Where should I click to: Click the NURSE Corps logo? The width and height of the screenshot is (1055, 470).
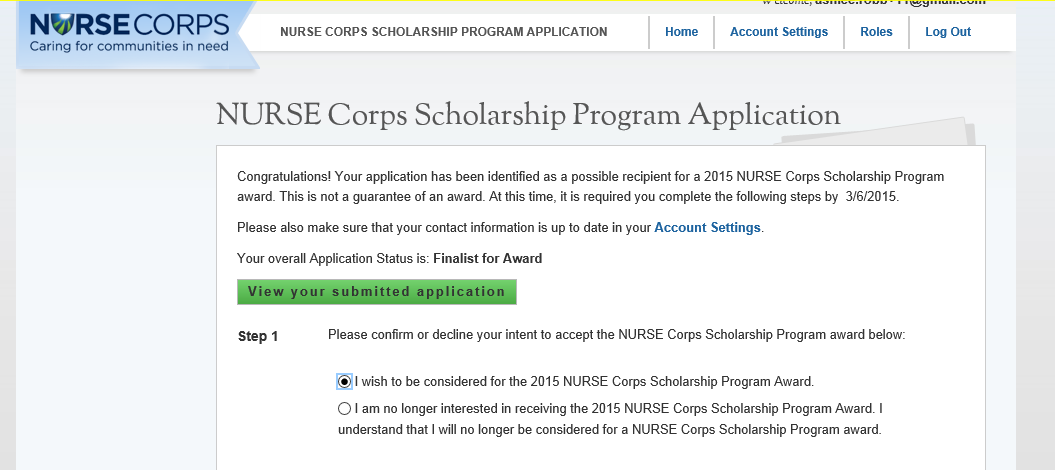click(x=129, y=24)
